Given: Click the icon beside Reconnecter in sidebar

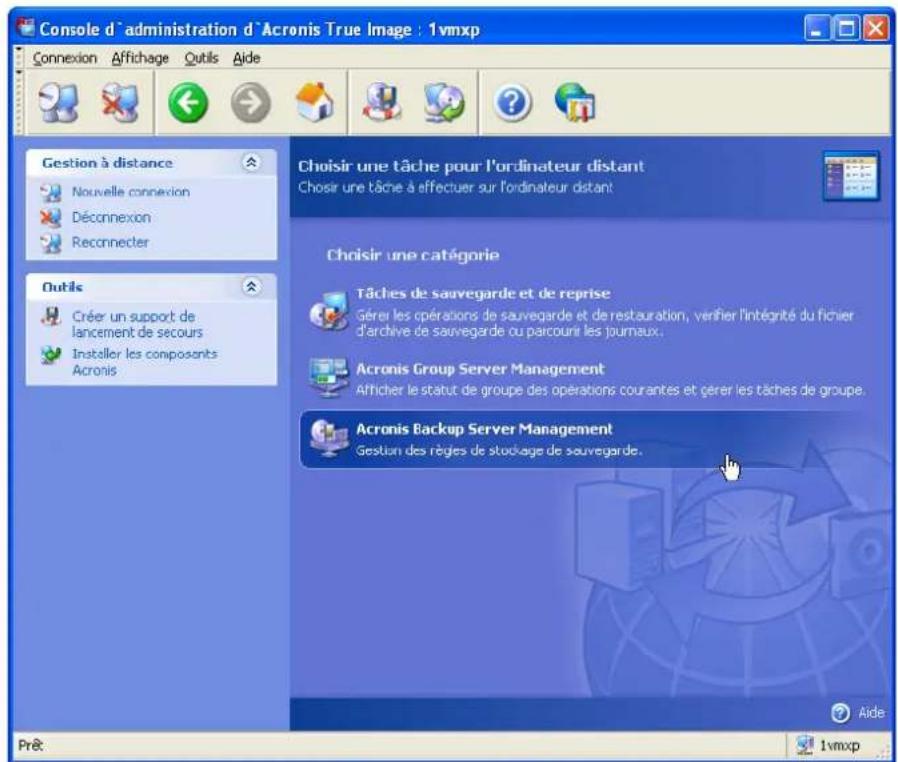Looking at the screenshot, I should tap(51, 243).
